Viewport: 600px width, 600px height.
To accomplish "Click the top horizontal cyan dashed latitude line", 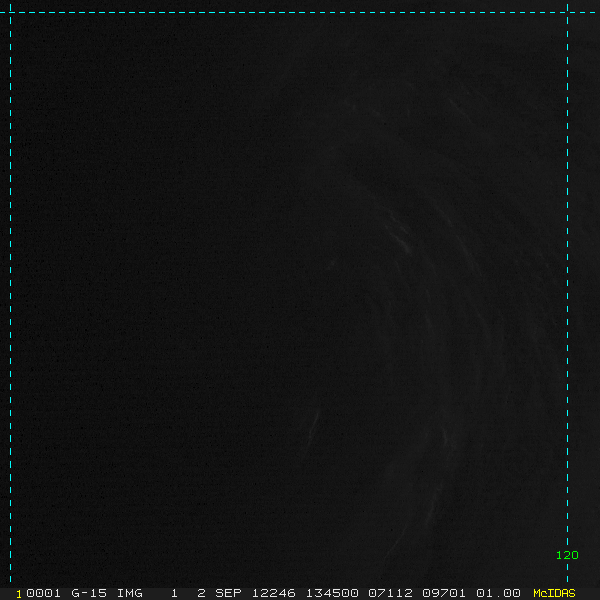I will pos(300,12).
